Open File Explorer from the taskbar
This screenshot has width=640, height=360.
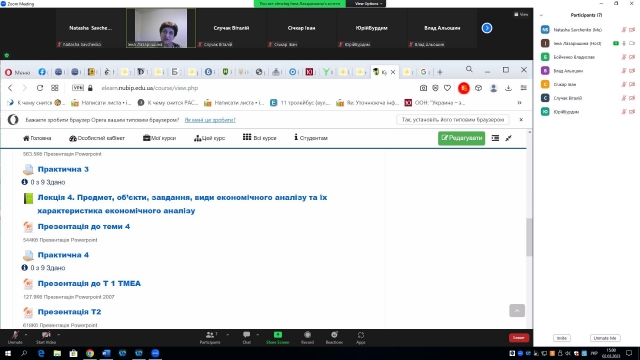[57, 353]
